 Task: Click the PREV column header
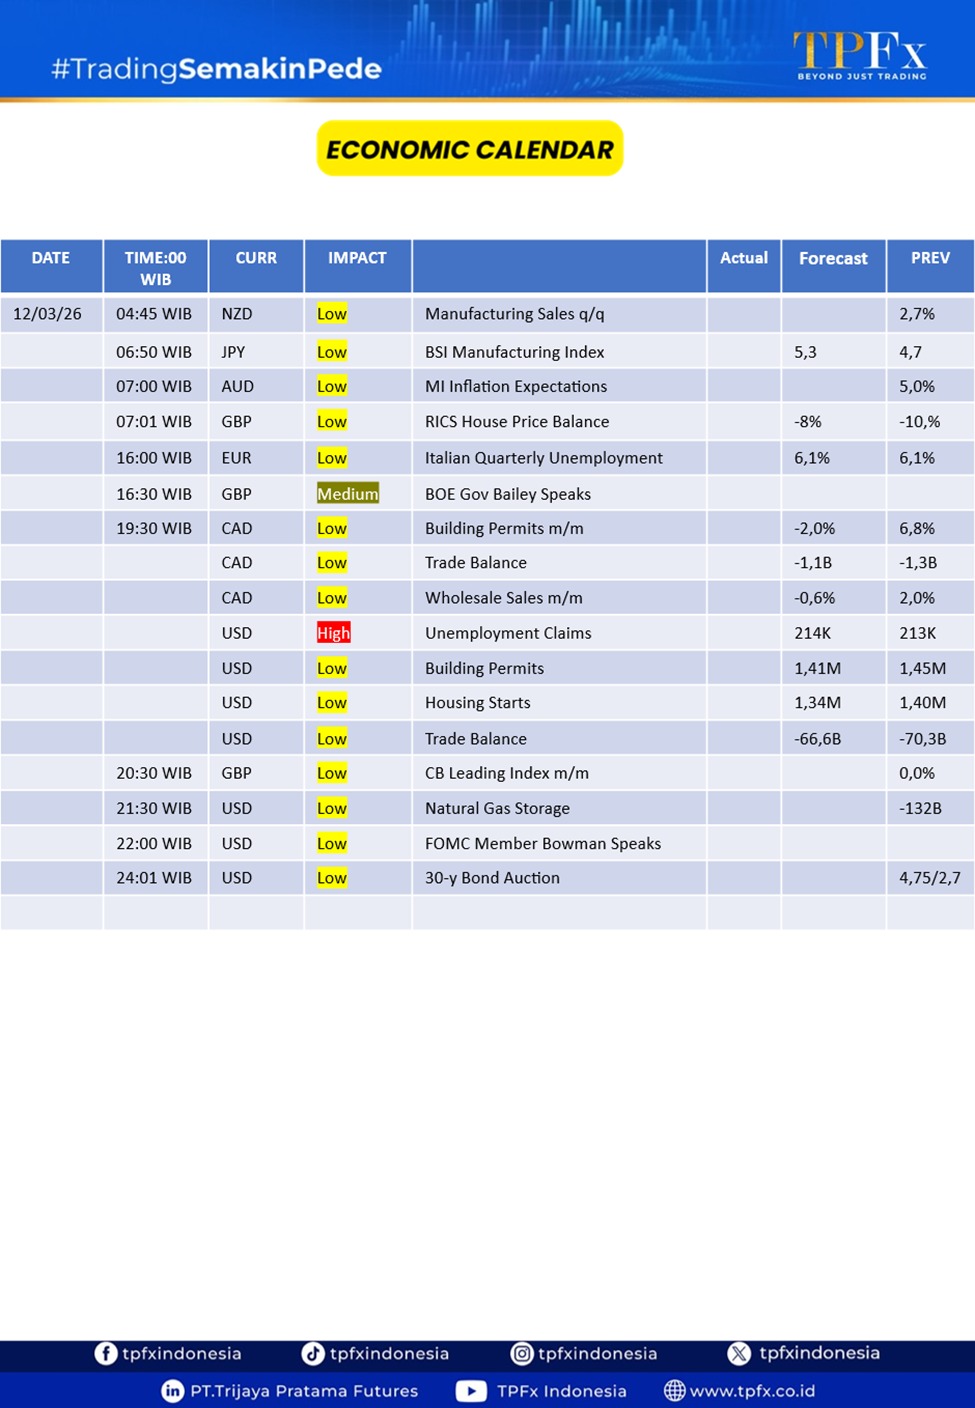pos(930,258)
